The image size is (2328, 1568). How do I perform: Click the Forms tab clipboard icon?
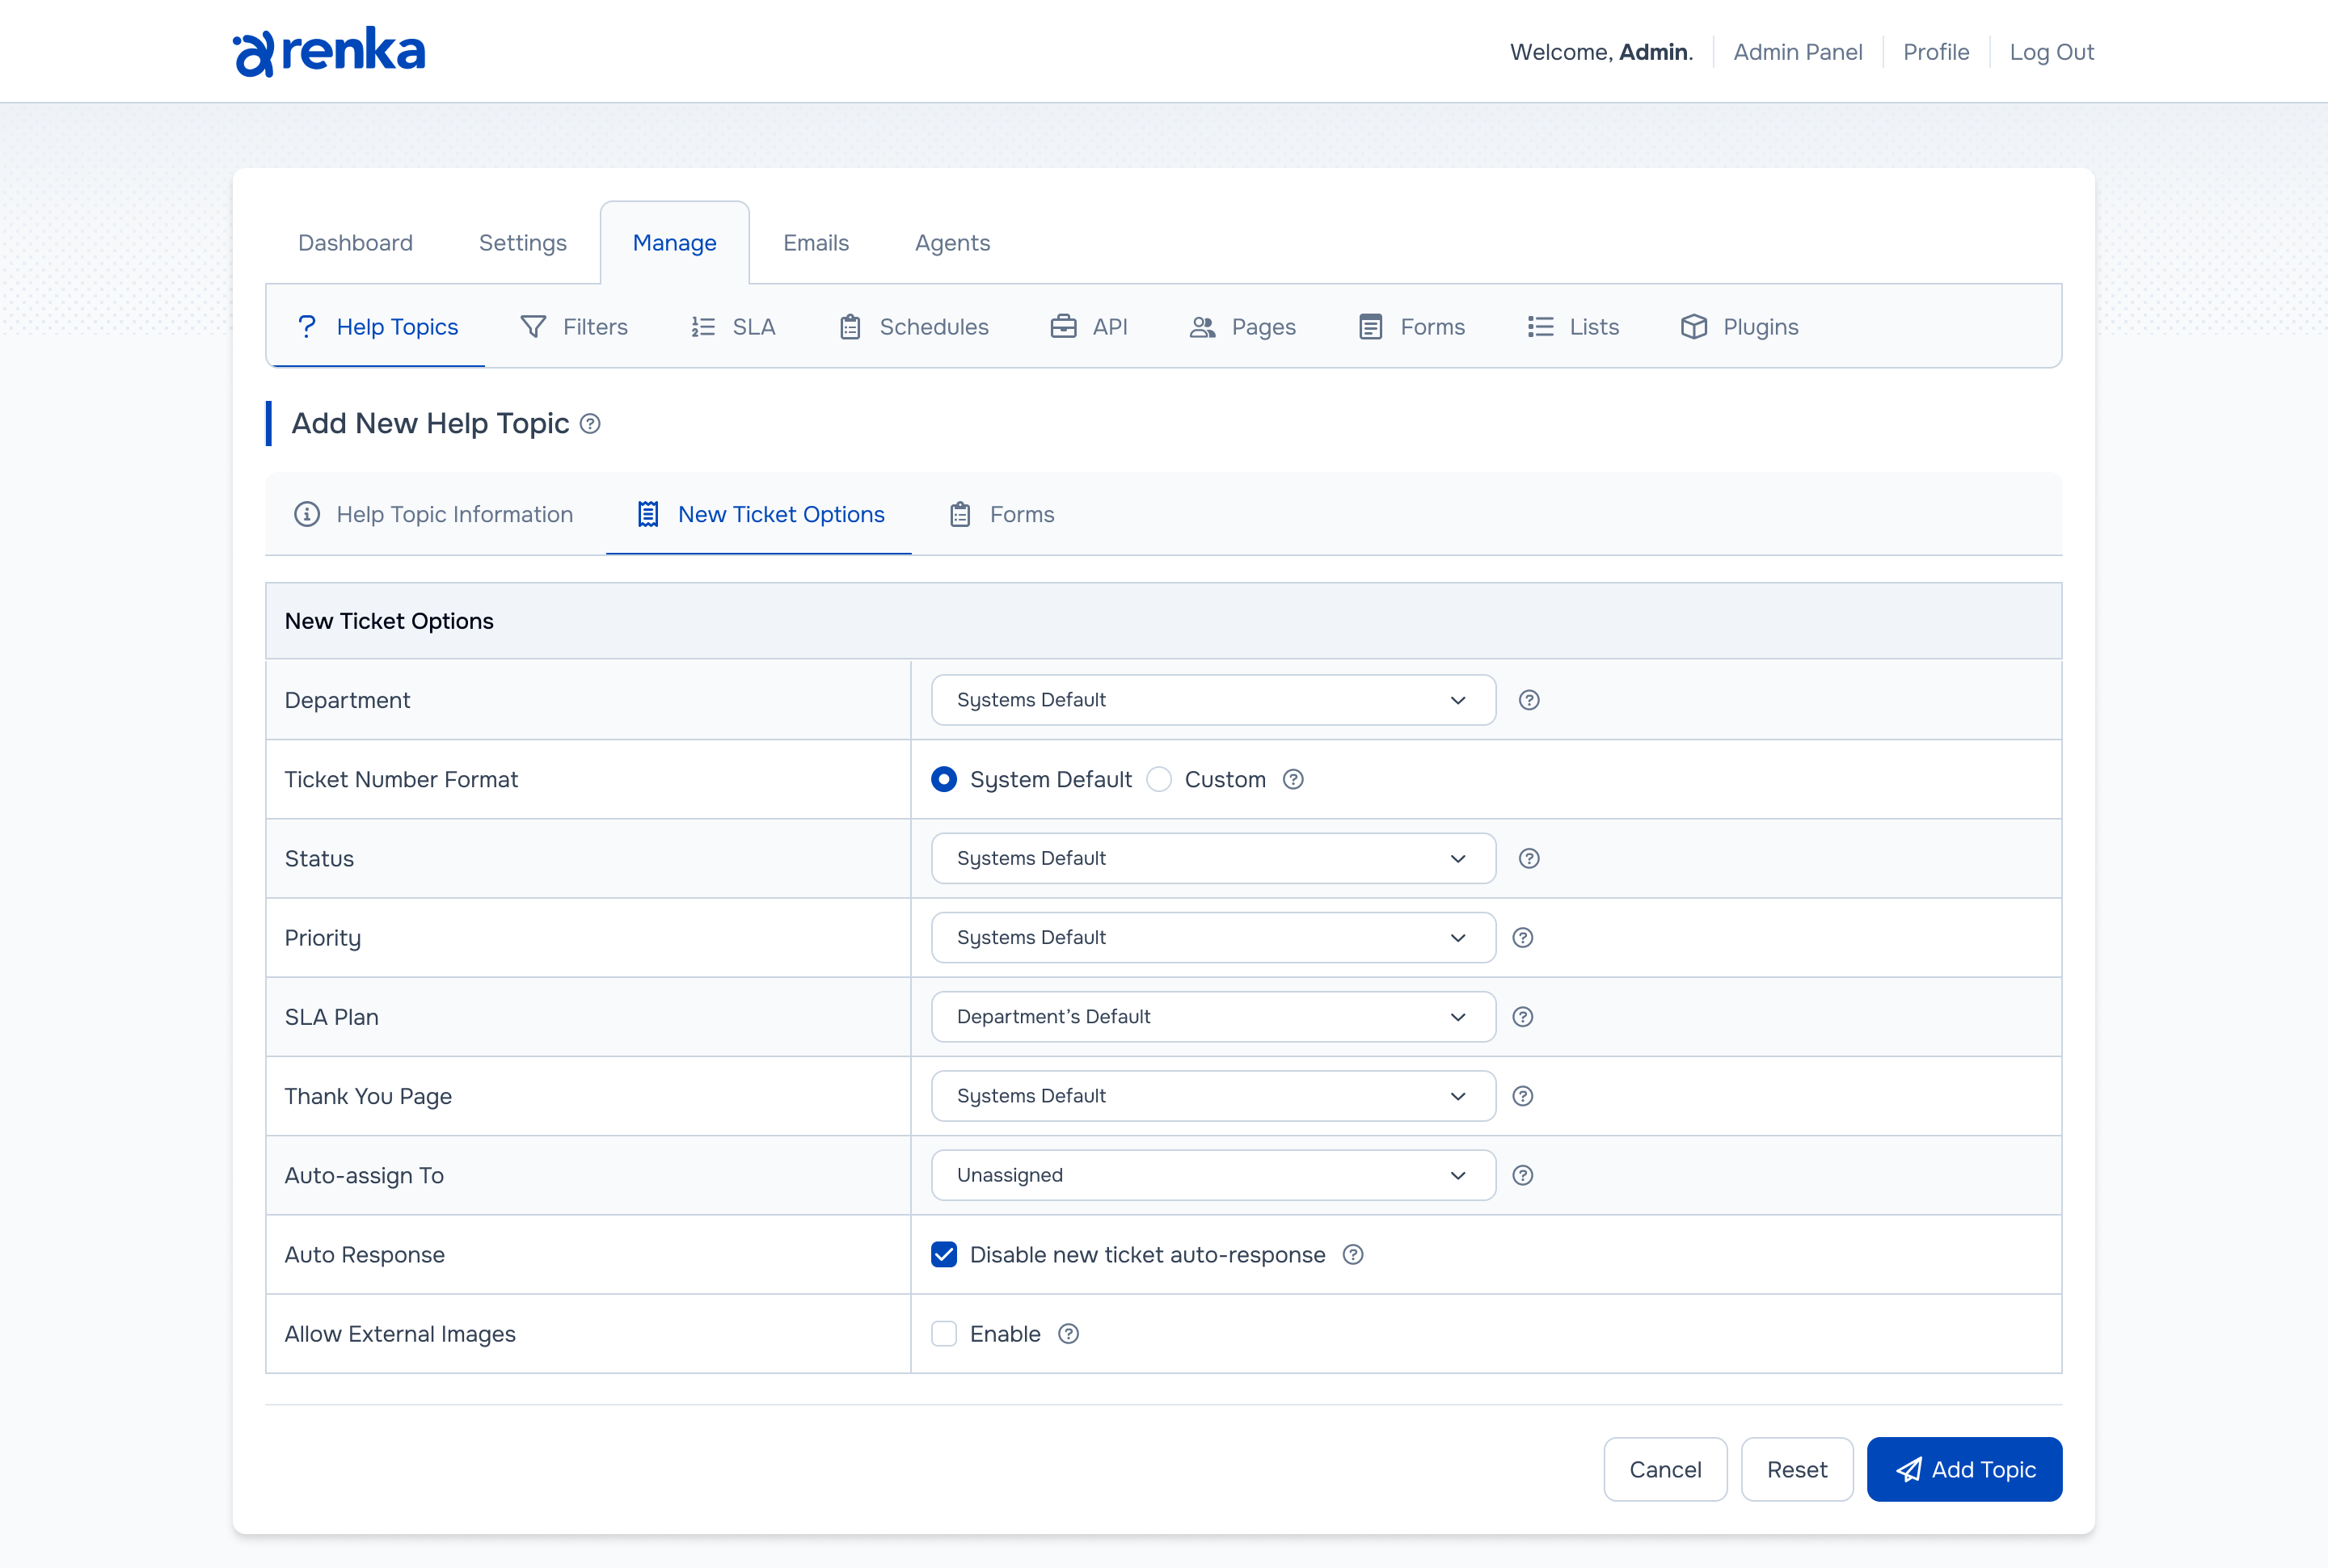tap(960, 514)
